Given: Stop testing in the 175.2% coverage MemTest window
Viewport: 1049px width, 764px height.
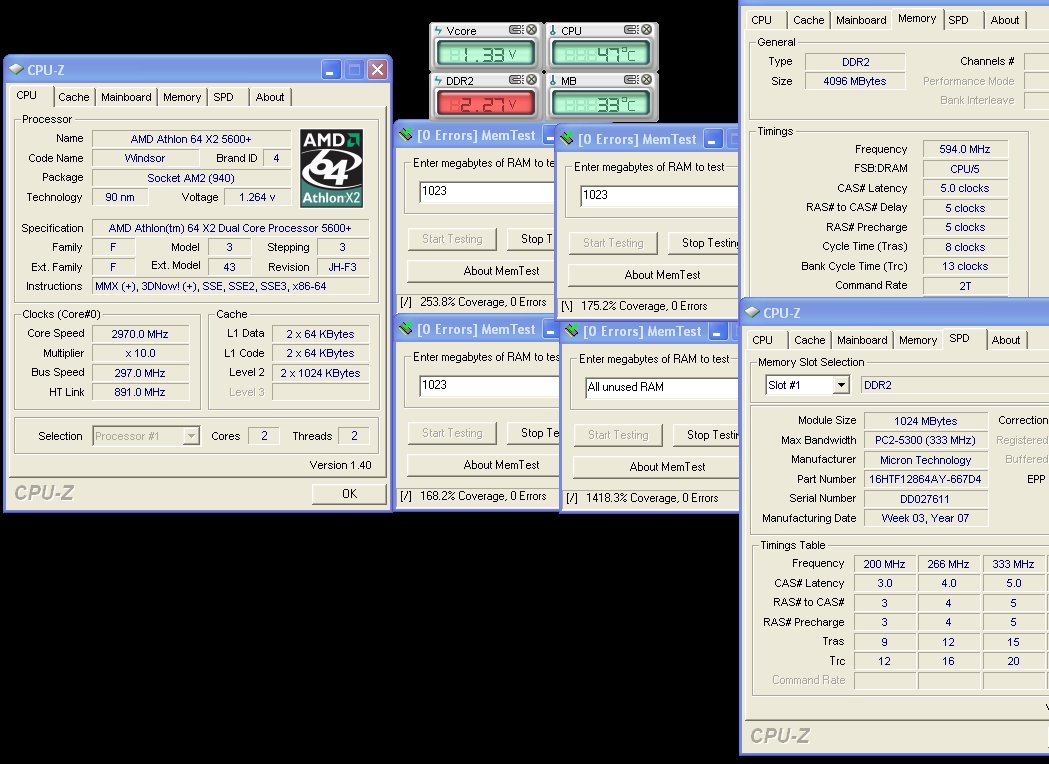Looking at the screenshot, I should (702, 243).
